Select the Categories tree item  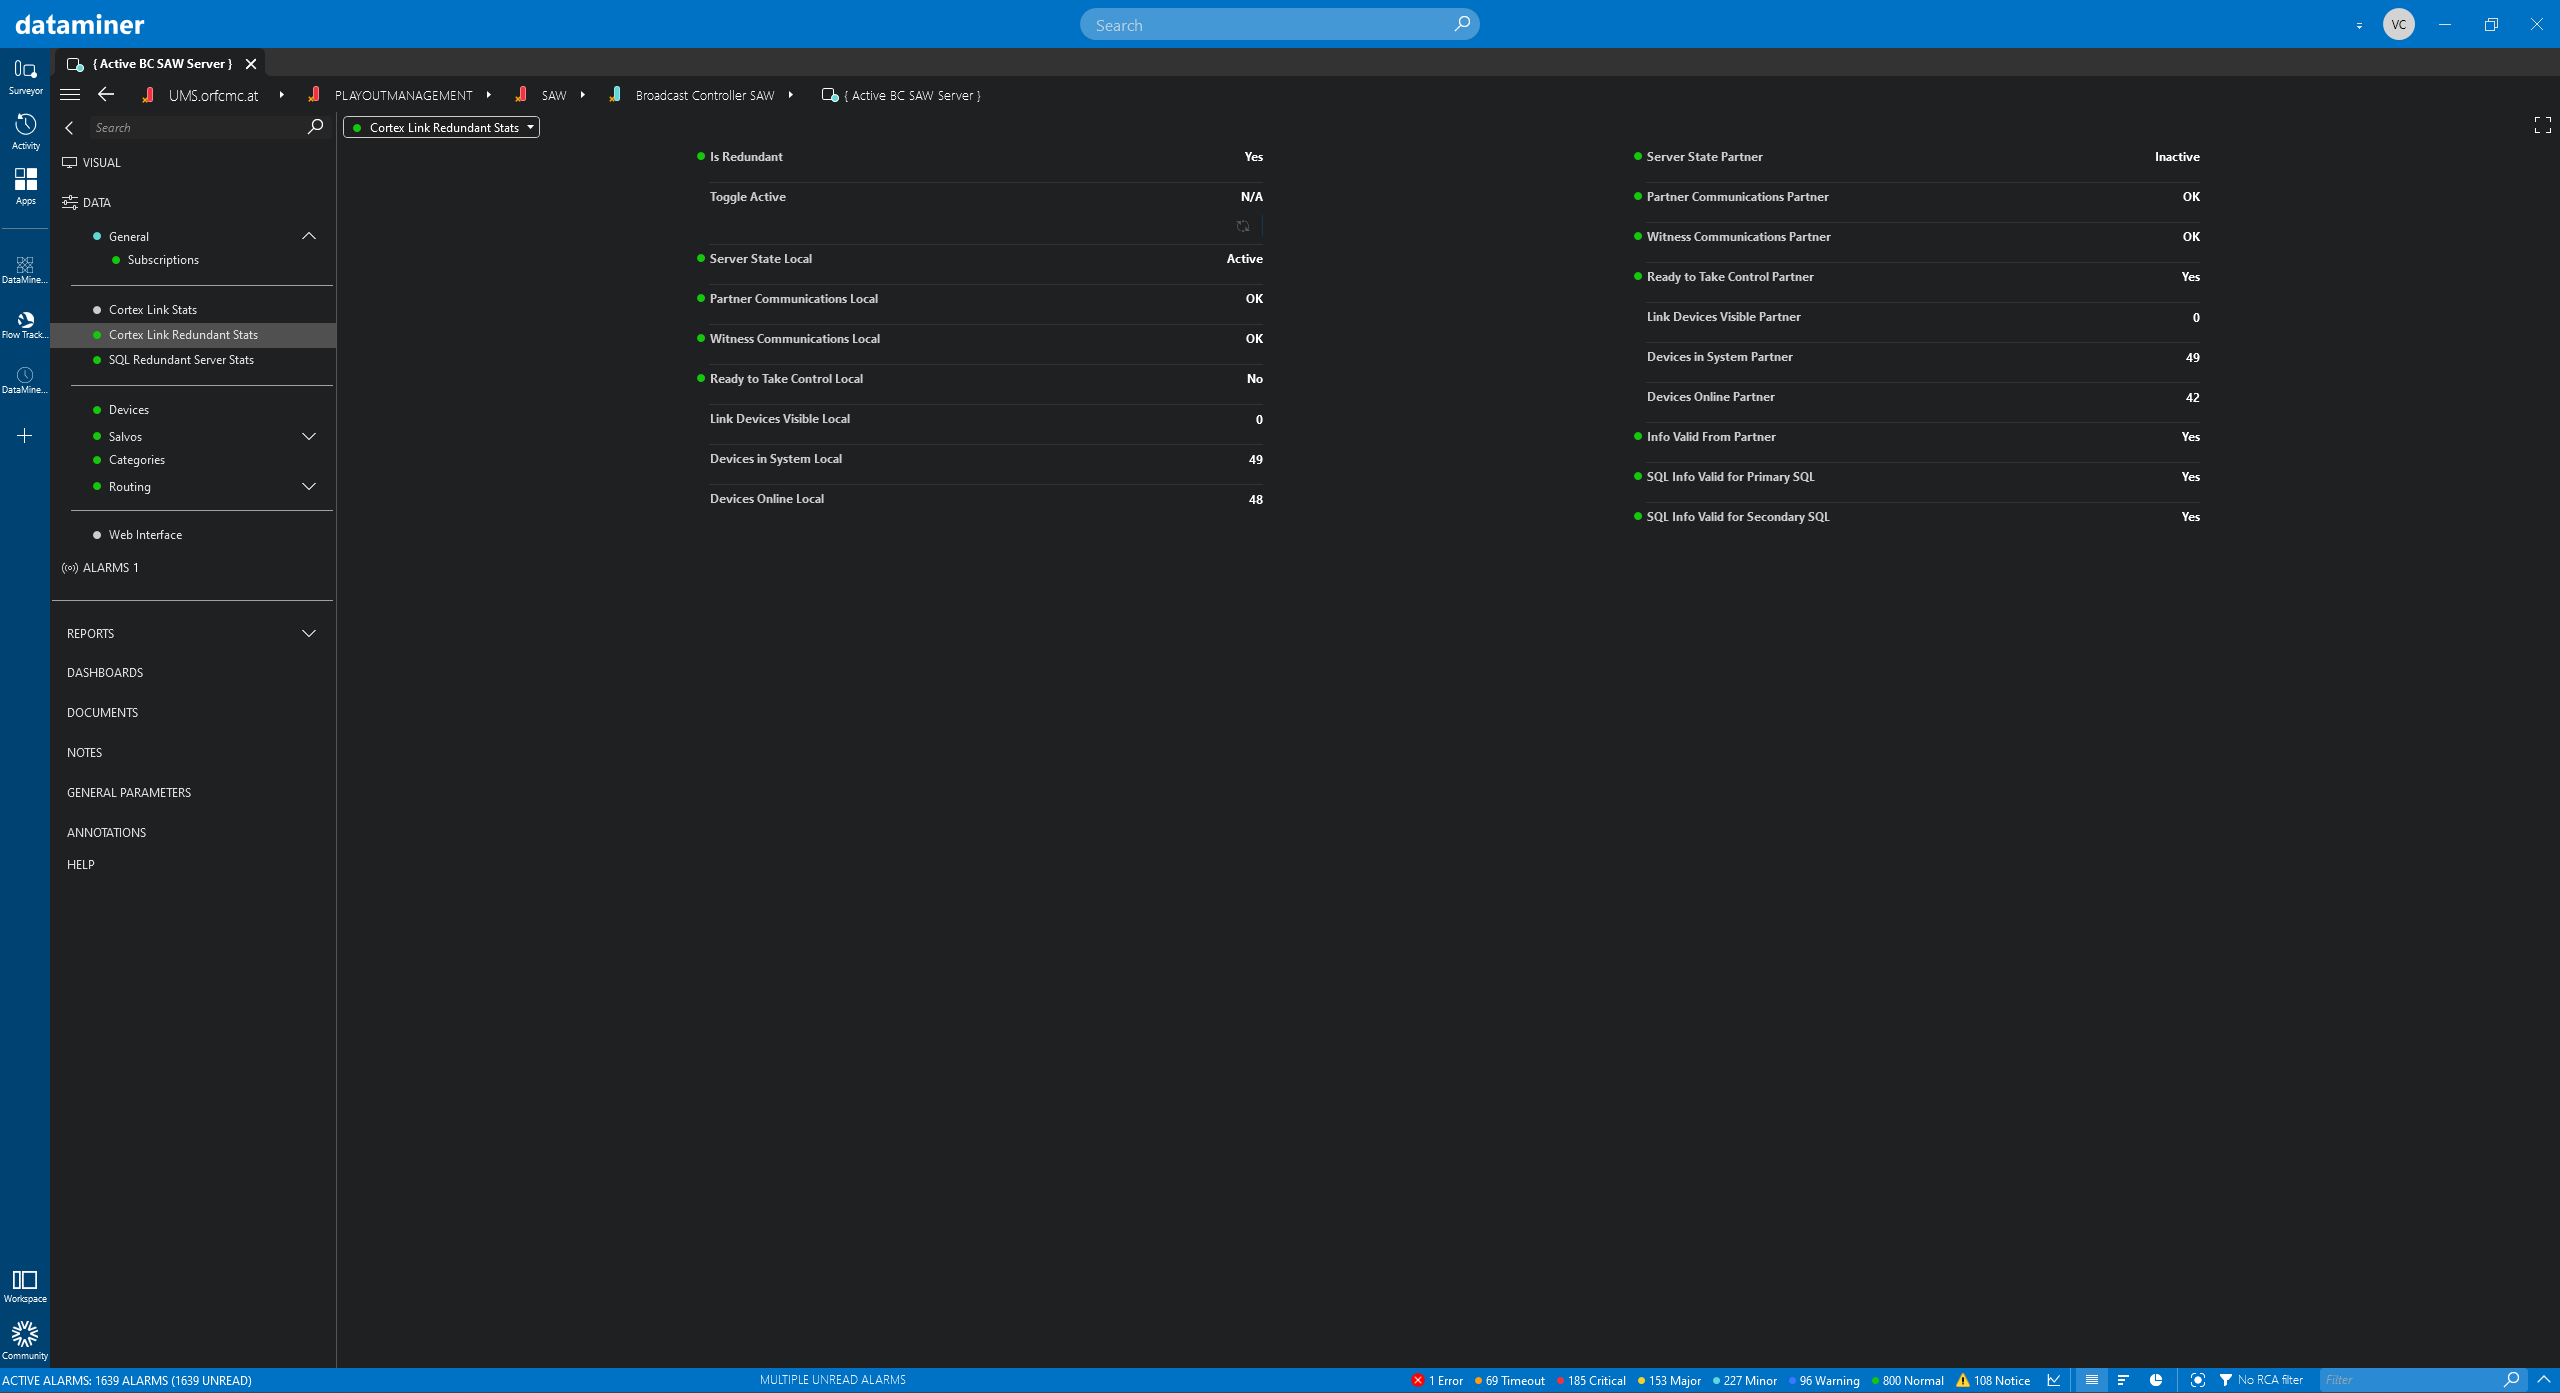tap(136, 460)
